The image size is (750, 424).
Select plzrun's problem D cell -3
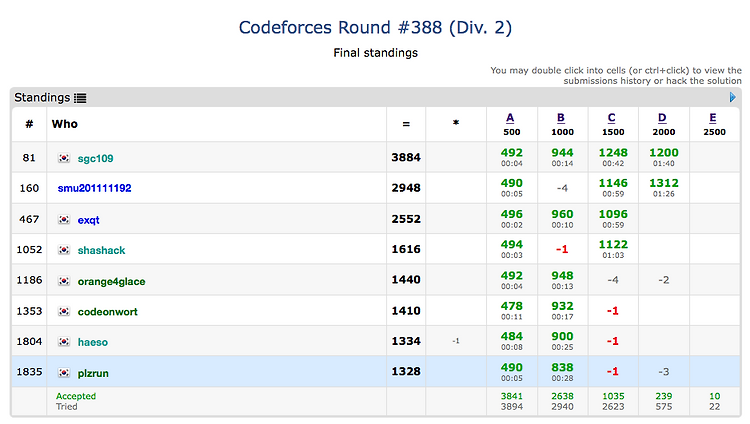664,372
